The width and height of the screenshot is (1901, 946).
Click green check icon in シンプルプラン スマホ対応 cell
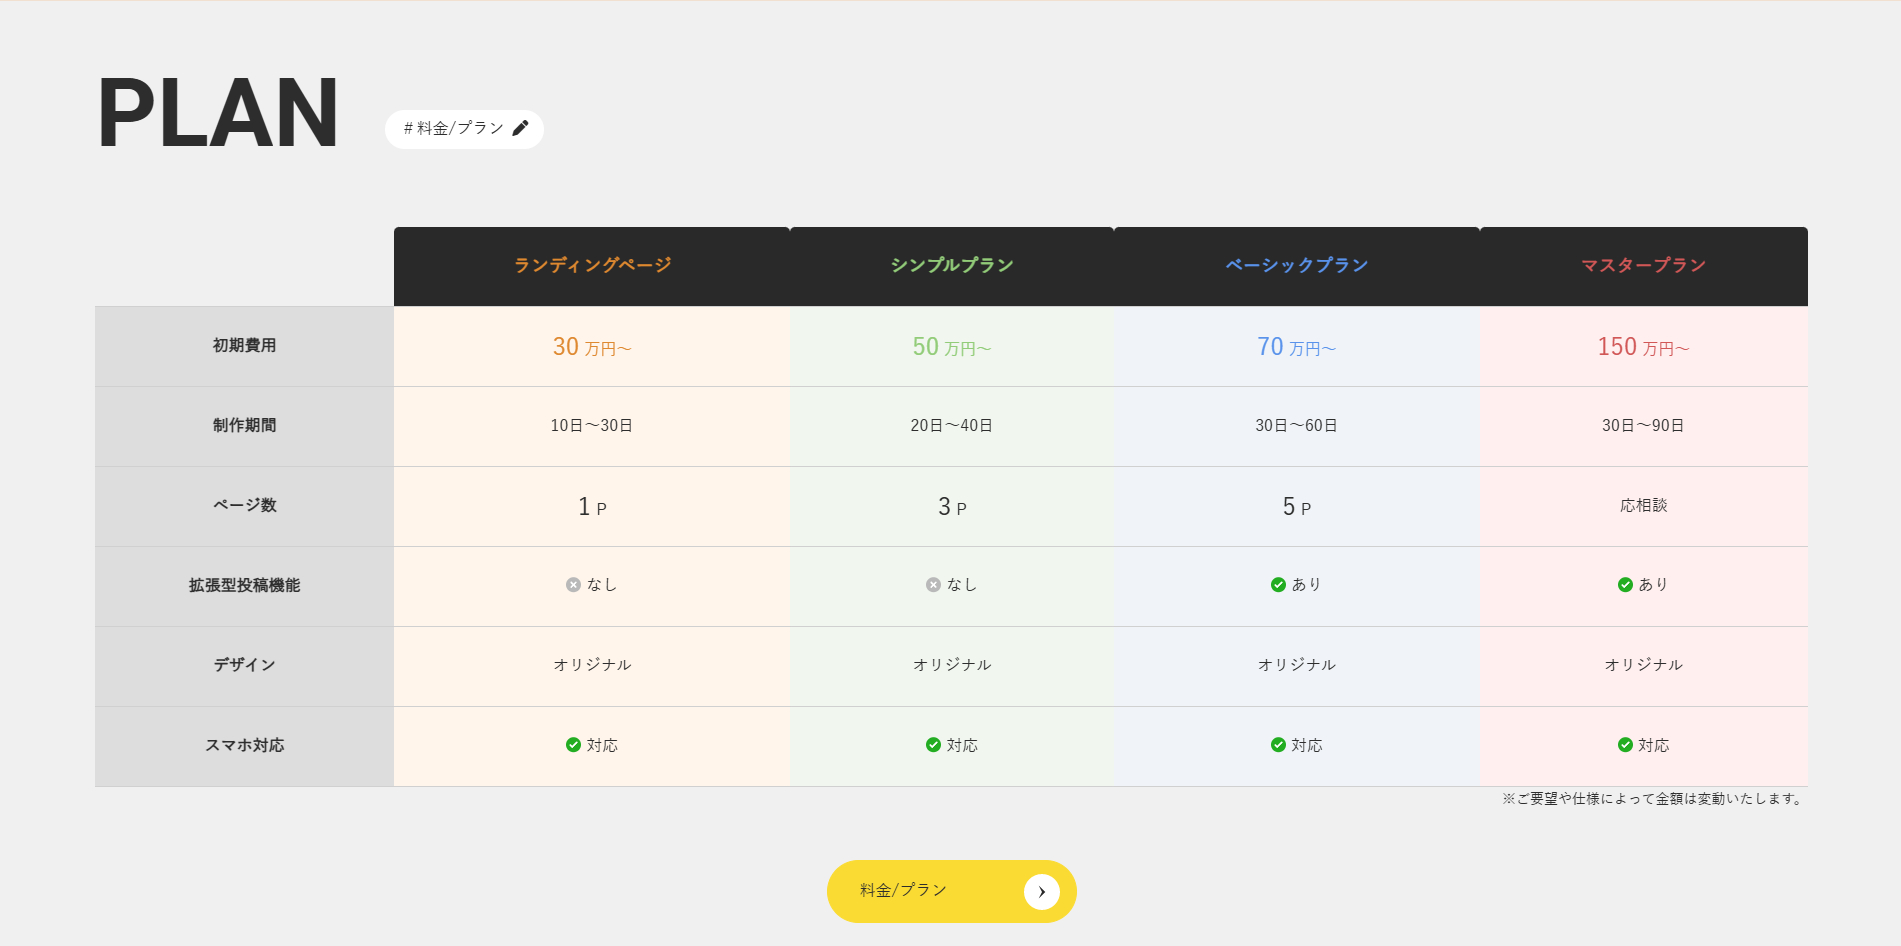pyautogui.click(x=933, y=745)
